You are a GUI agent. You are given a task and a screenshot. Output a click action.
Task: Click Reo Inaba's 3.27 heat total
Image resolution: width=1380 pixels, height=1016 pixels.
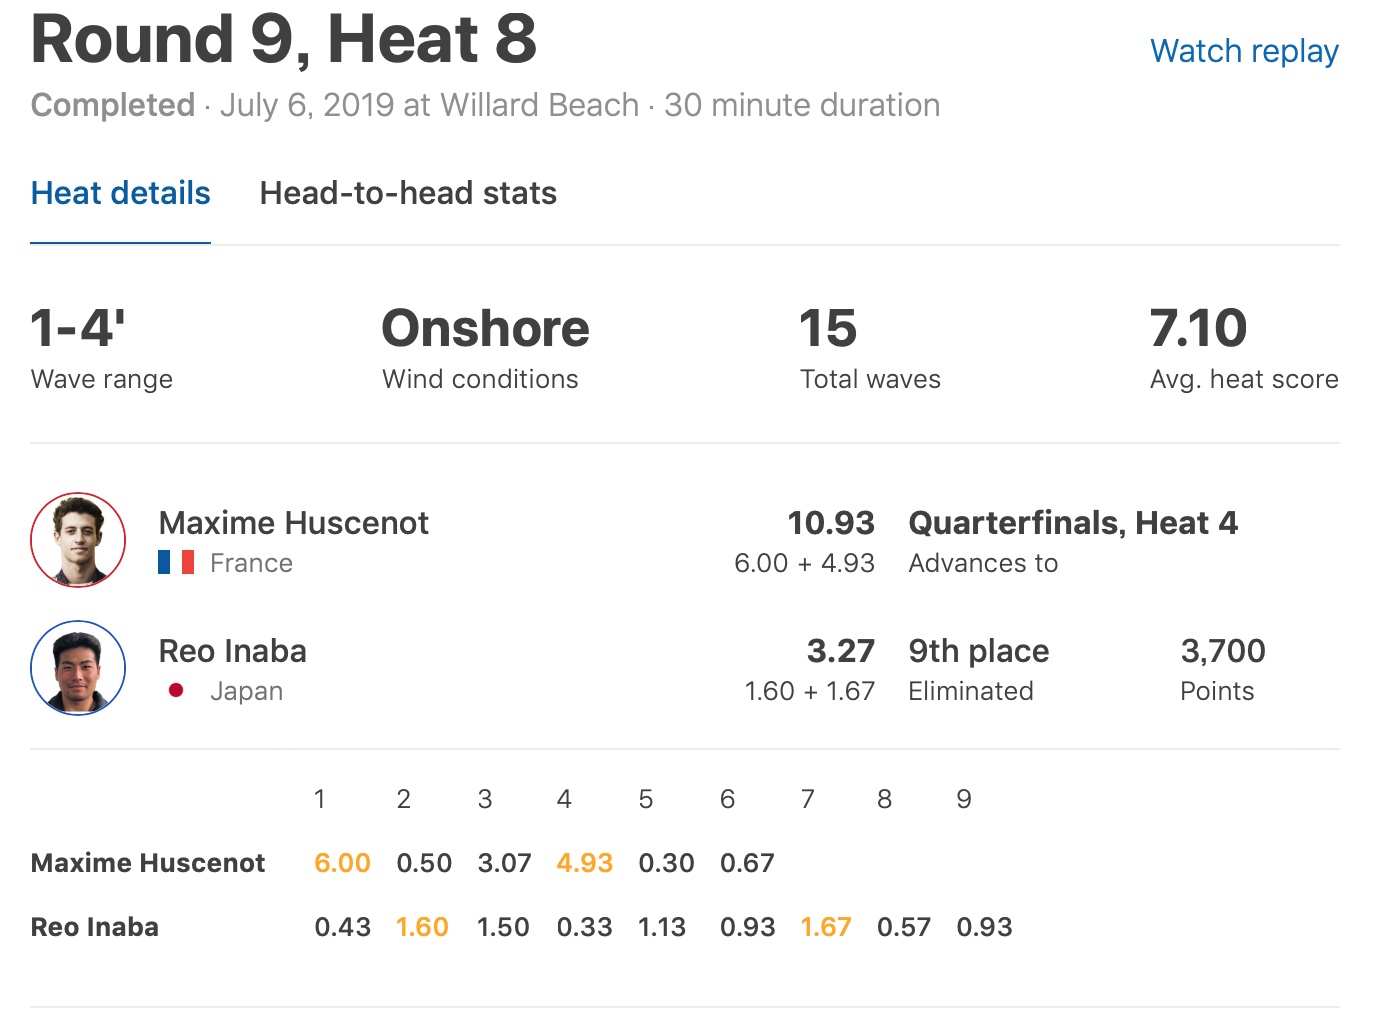tap(840, 651)
